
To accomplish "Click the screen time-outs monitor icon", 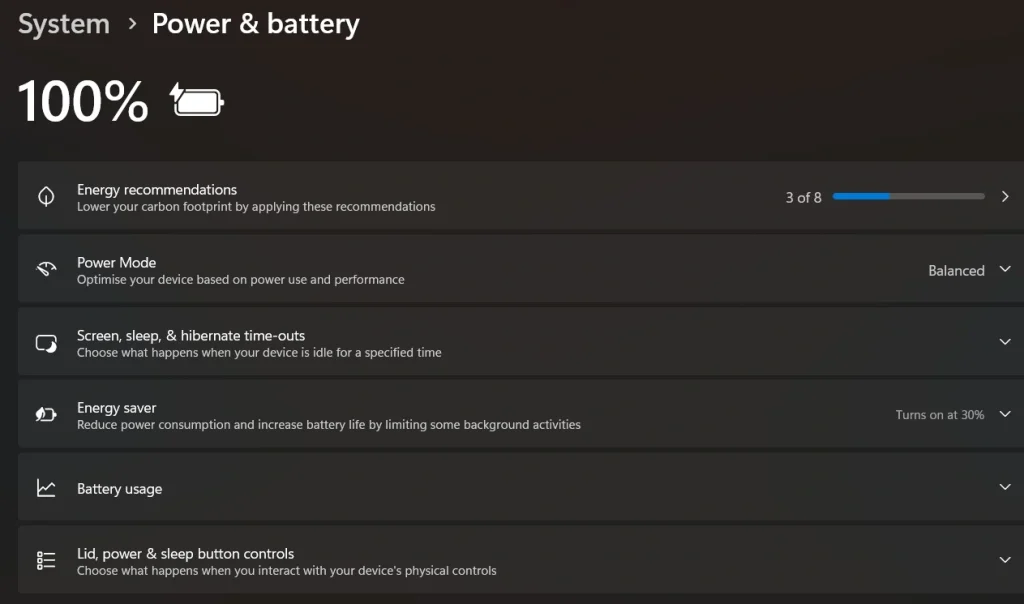I will tap(45, 341).
